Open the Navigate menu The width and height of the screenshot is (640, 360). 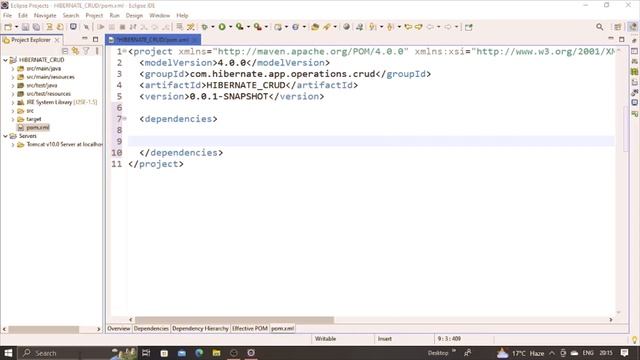tap(45, 16)
